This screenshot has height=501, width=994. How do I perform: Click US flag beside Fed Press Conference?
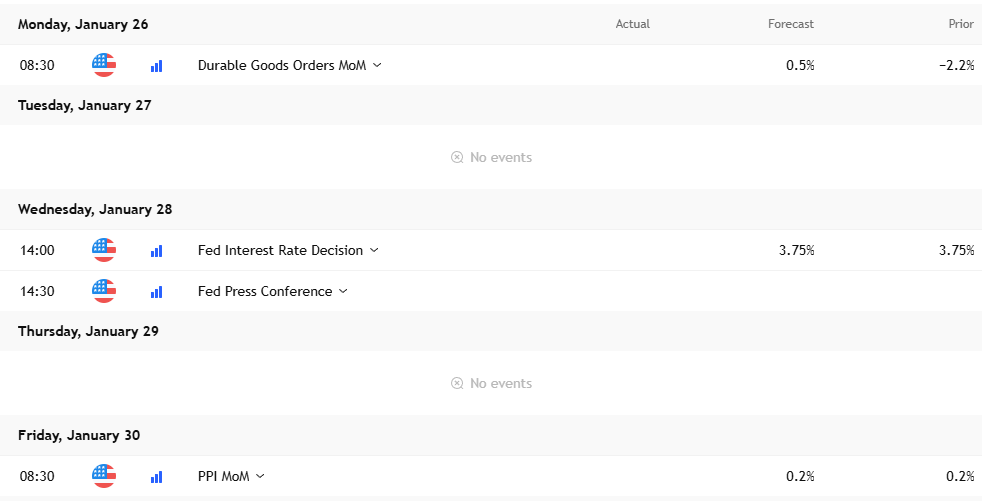(104, 290)
